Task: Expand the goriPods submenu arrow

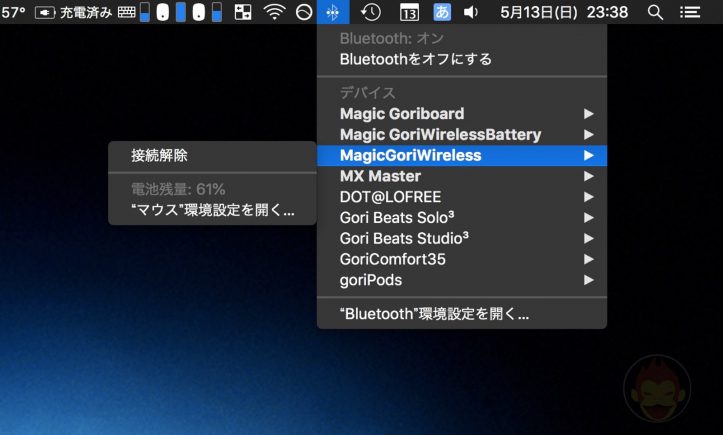Action: tap(589, 280)
